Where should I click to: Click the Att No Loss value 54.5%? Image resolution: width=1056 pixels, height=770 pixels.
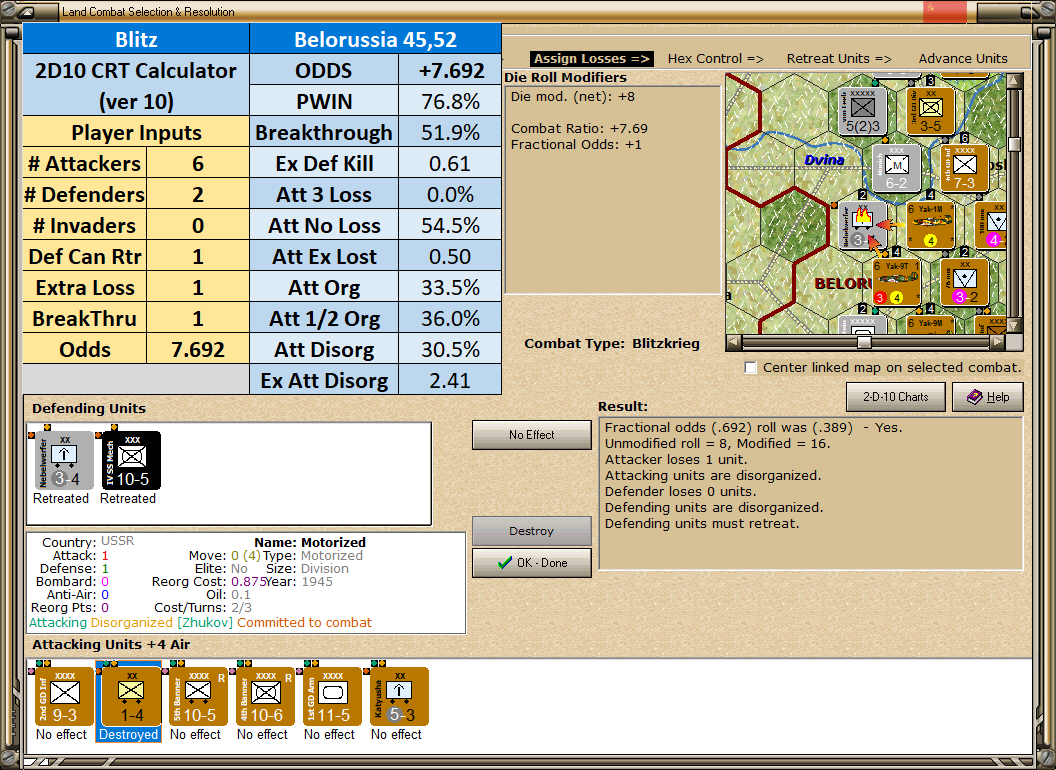pos(450,225)
